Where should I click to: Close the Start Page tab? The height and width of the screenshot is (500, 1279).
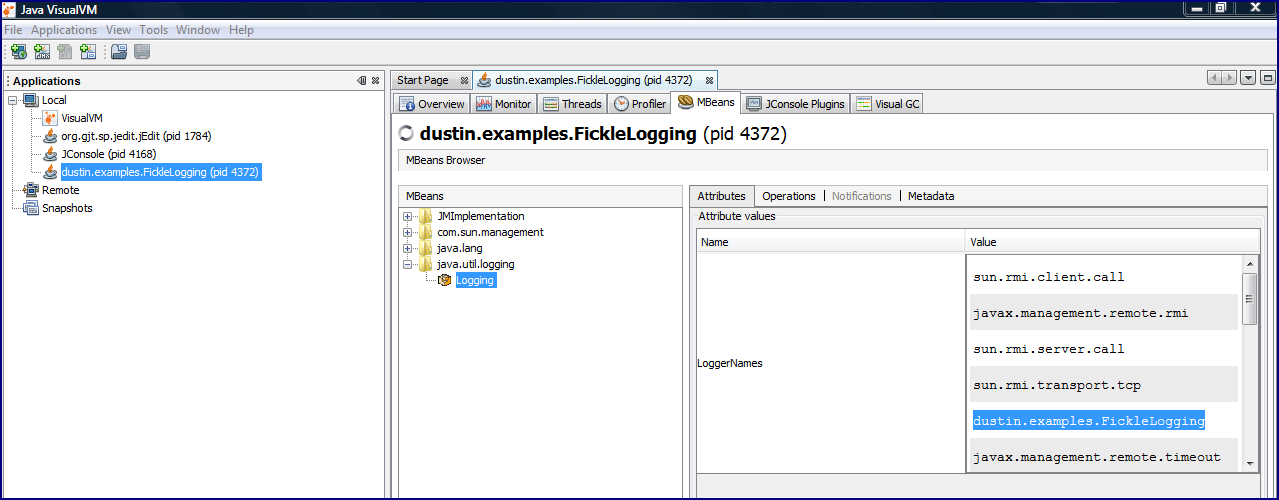click(x=464, y=80)
